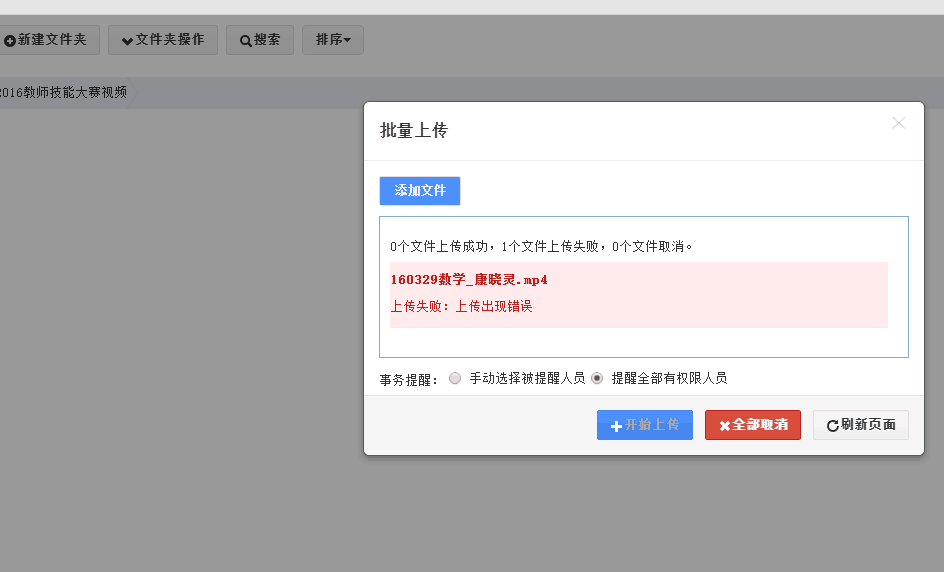Click the 事务提醒 label
Viewport: 944px width, 572px height.
(409, 380)
